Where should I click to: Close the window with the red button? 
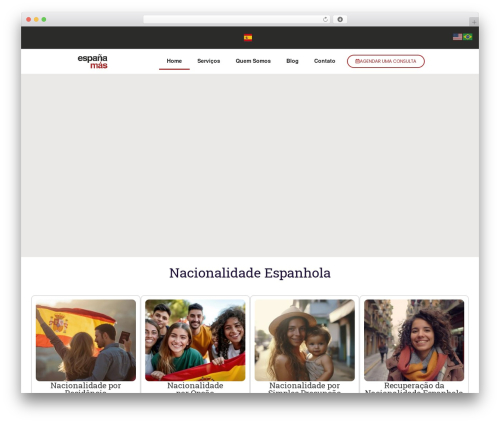click(29, 19)
